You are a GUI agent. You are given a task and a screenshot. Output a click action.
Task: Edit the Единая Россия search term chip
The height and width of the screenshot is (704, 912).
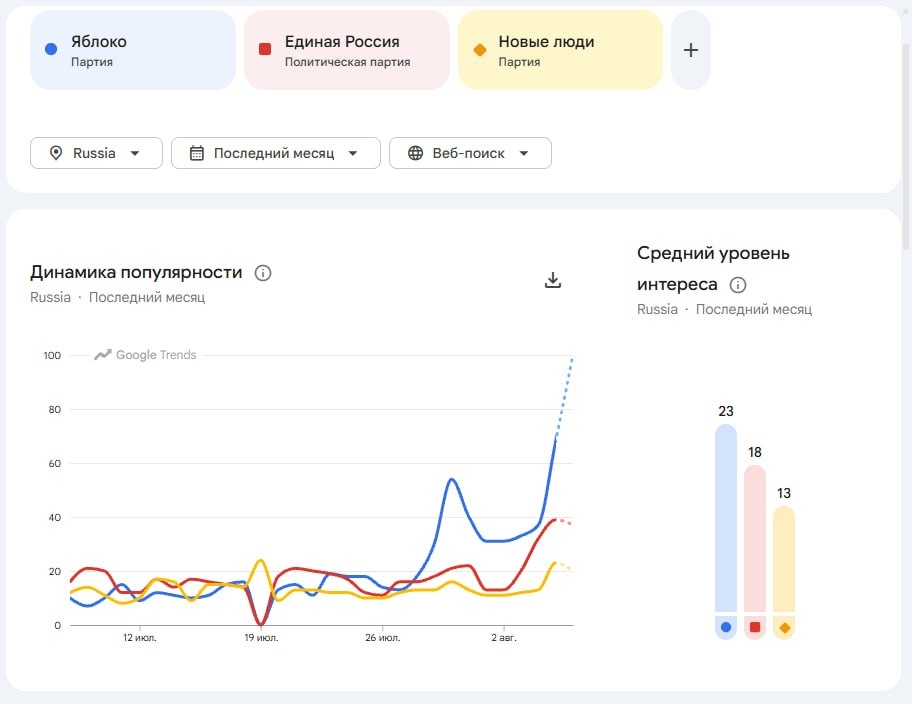coord(347,50)
